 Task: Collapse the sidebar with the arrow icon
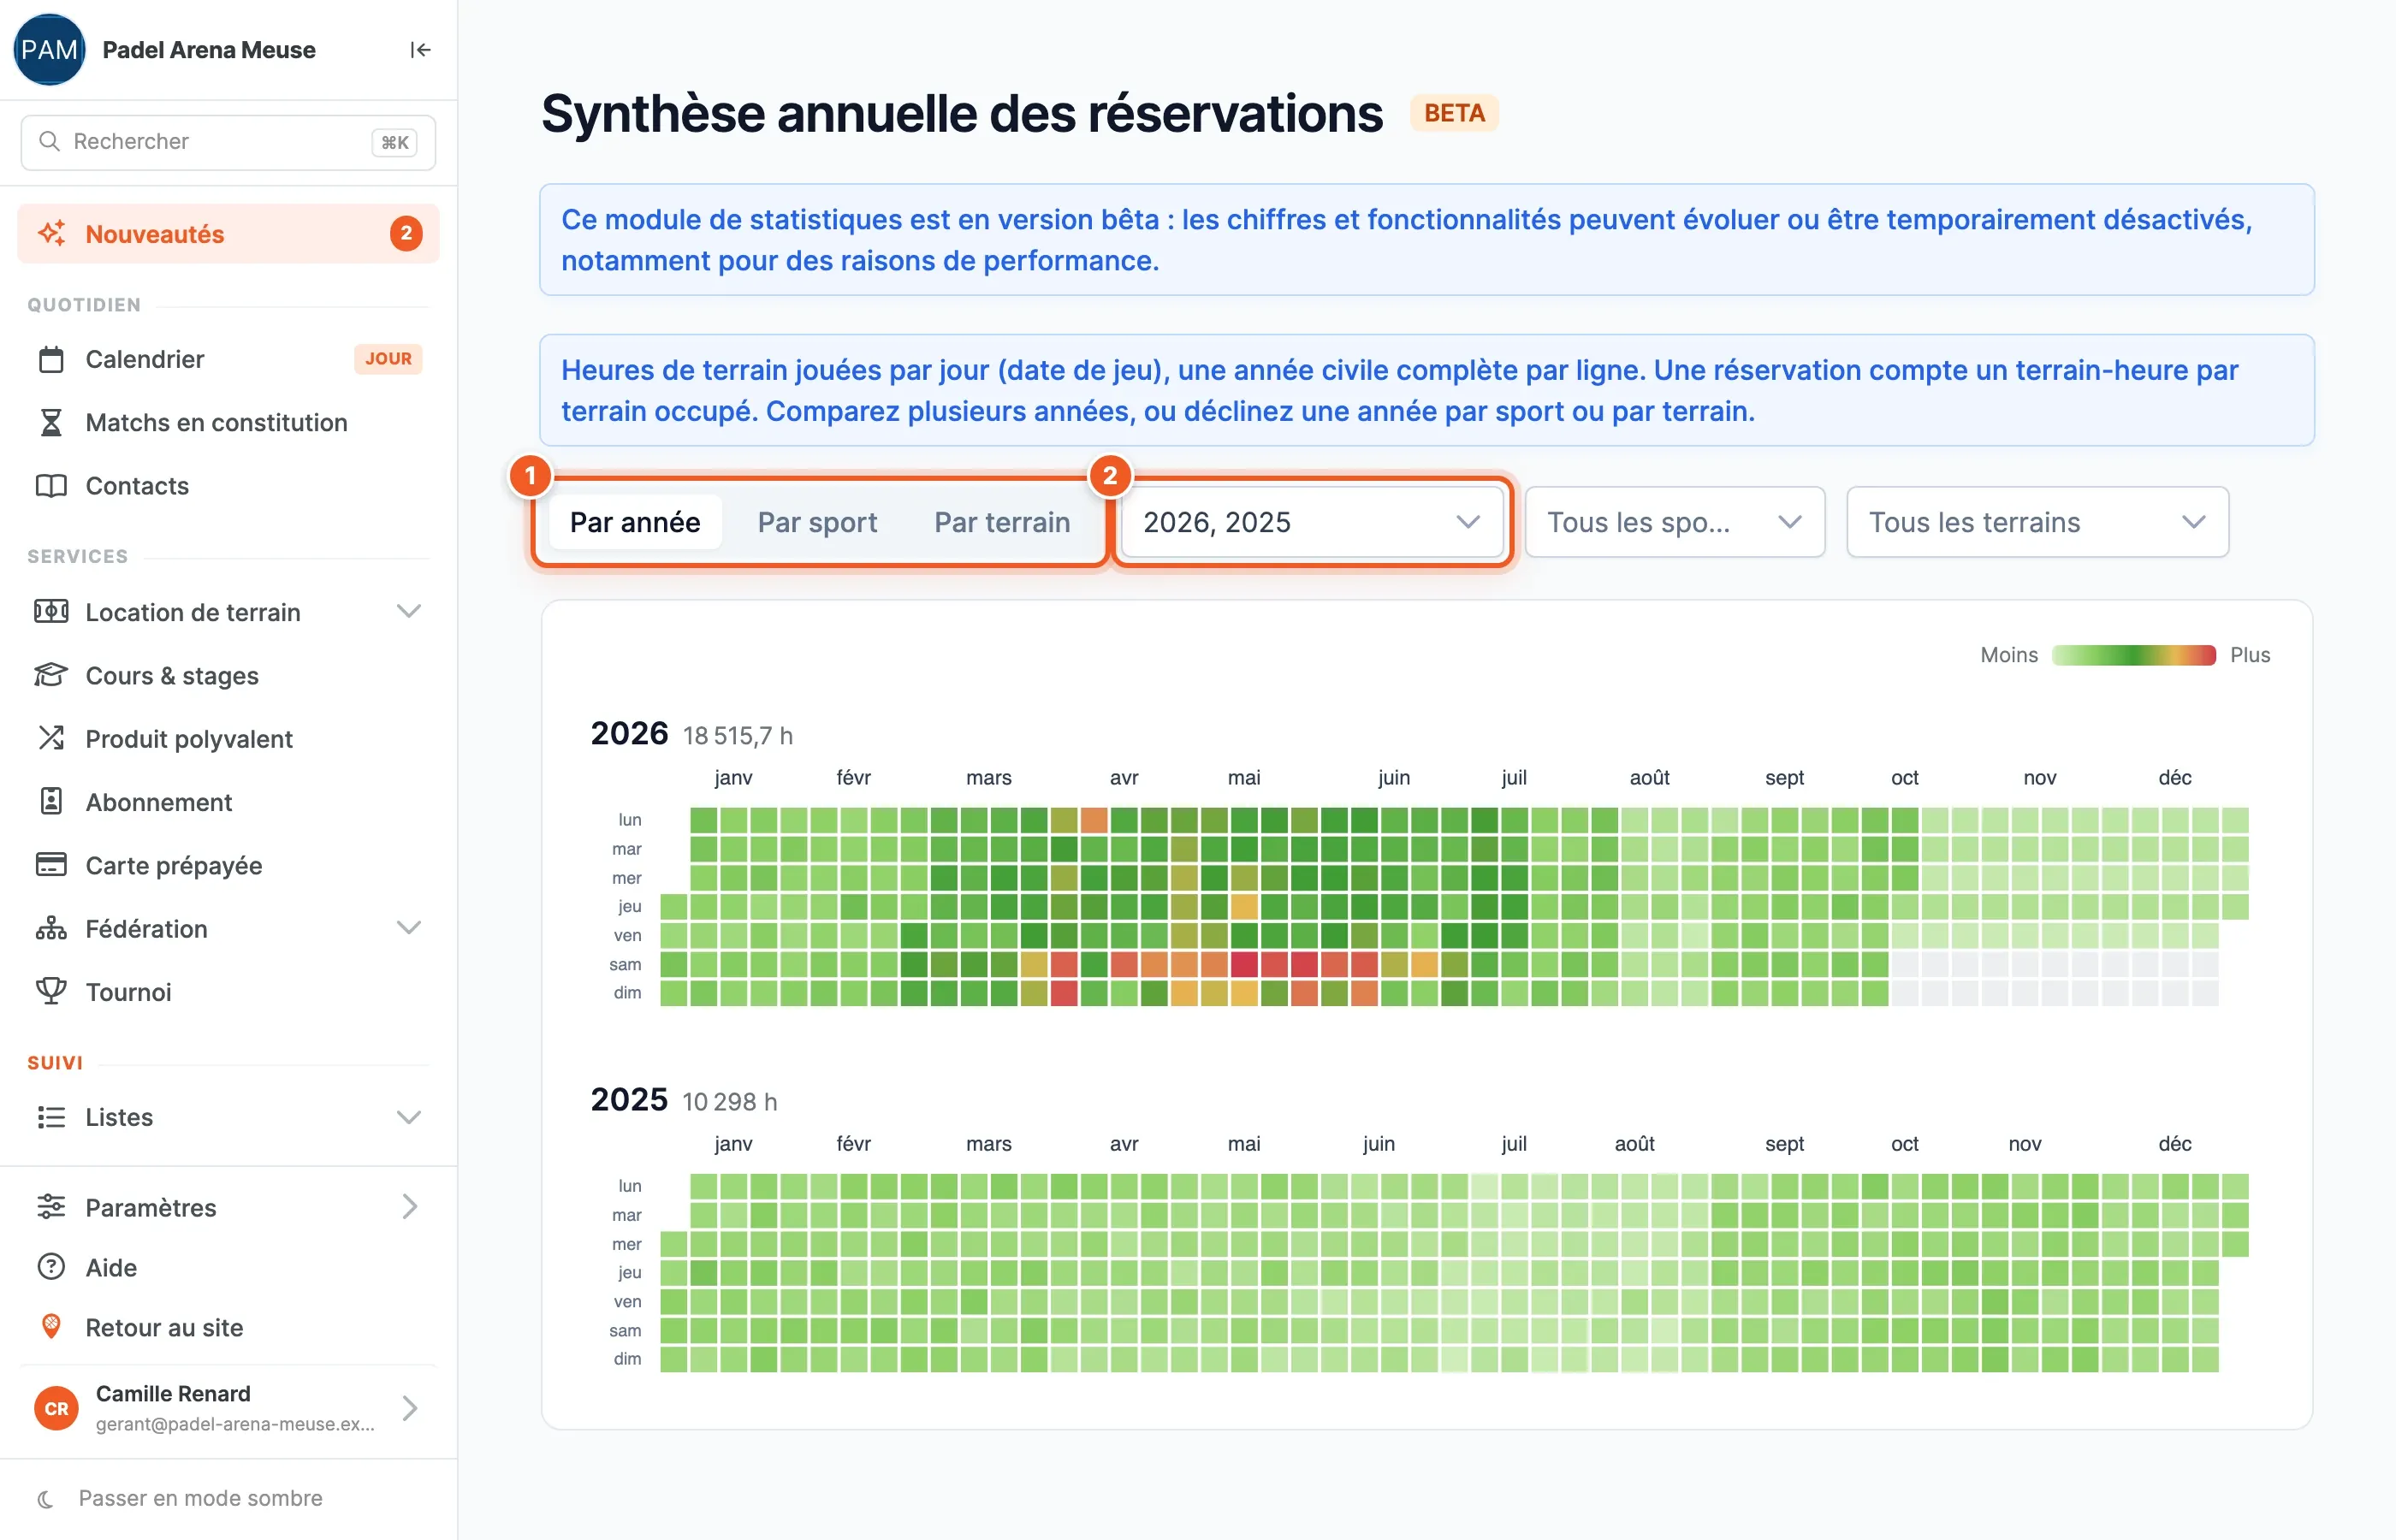coord(420,50)
